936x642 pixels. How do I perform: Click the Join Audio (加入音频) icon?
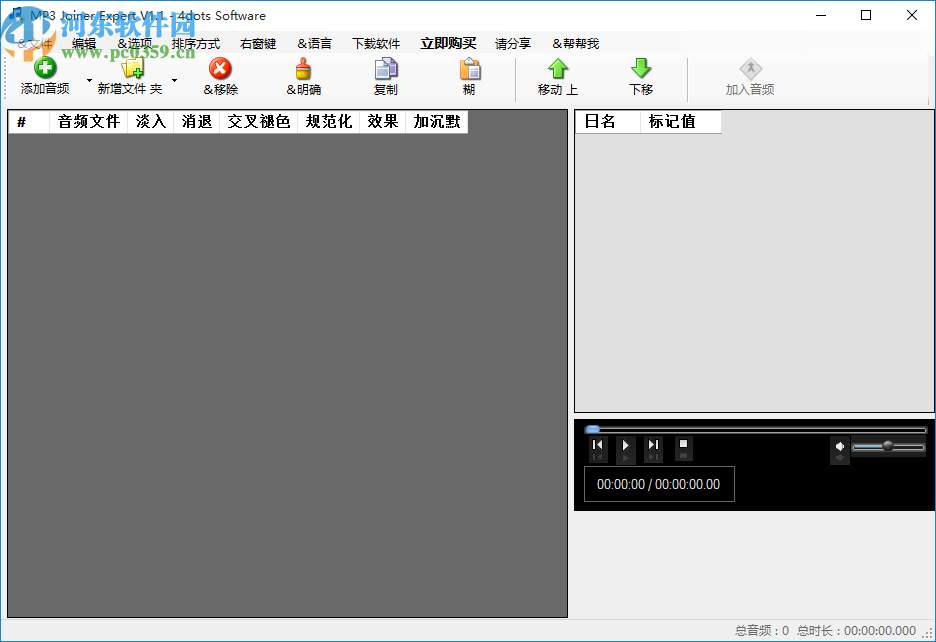pyautogui.click(x=750, y=70)
